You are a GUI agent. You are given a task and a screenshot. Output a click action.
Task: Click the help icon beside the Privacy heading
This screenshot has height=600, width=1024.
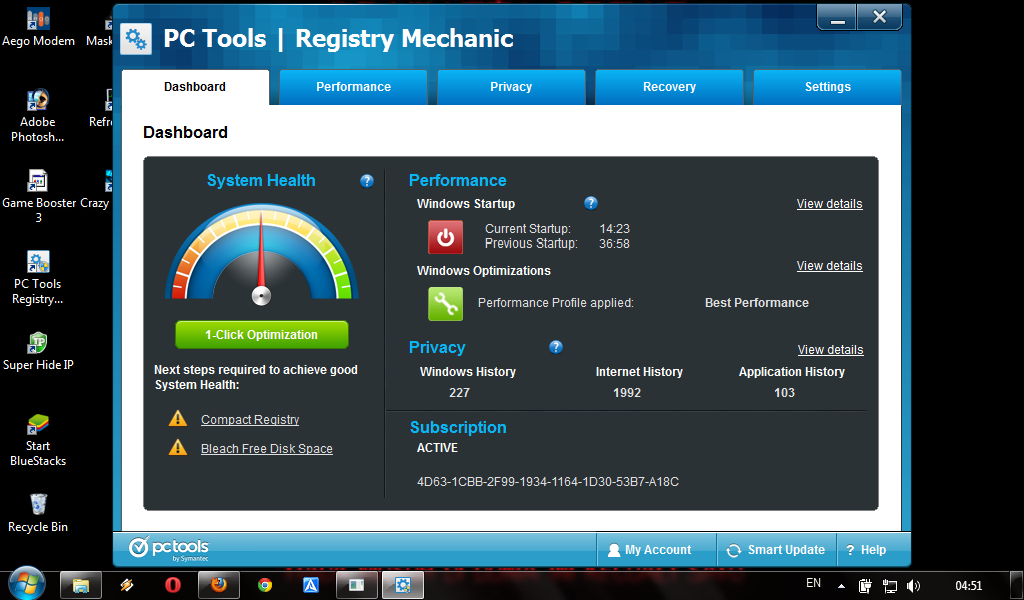click(x=556, y=347)
